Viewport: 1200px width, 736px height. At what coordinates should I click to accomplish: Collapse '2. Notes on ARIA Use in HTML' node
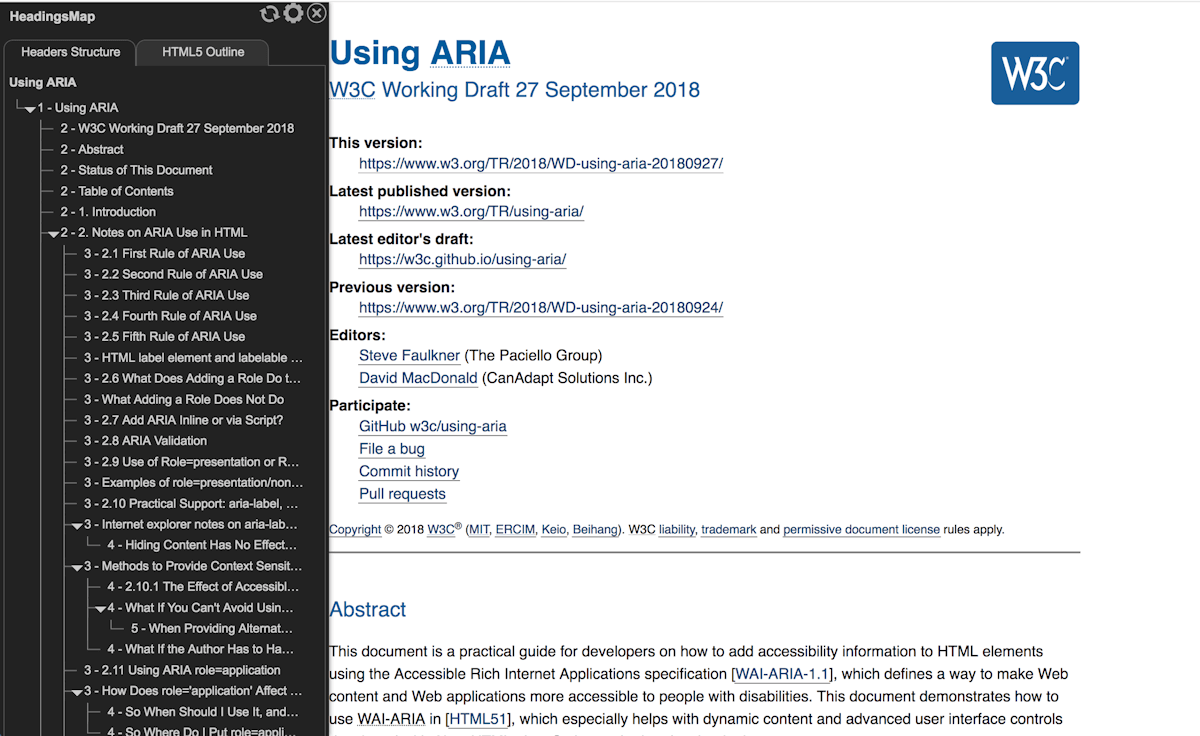tap(53, 234)
